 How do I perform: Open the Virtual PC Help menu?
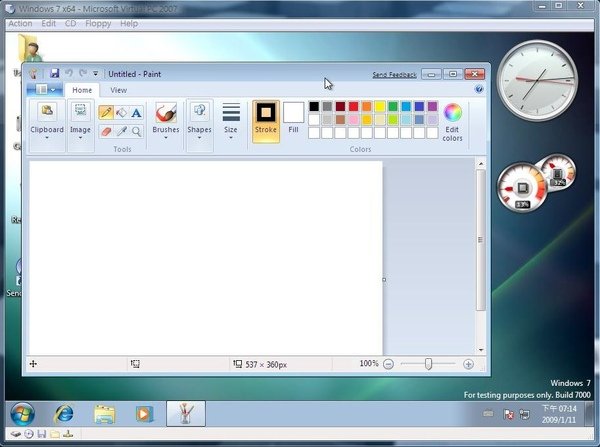(129, 23)
